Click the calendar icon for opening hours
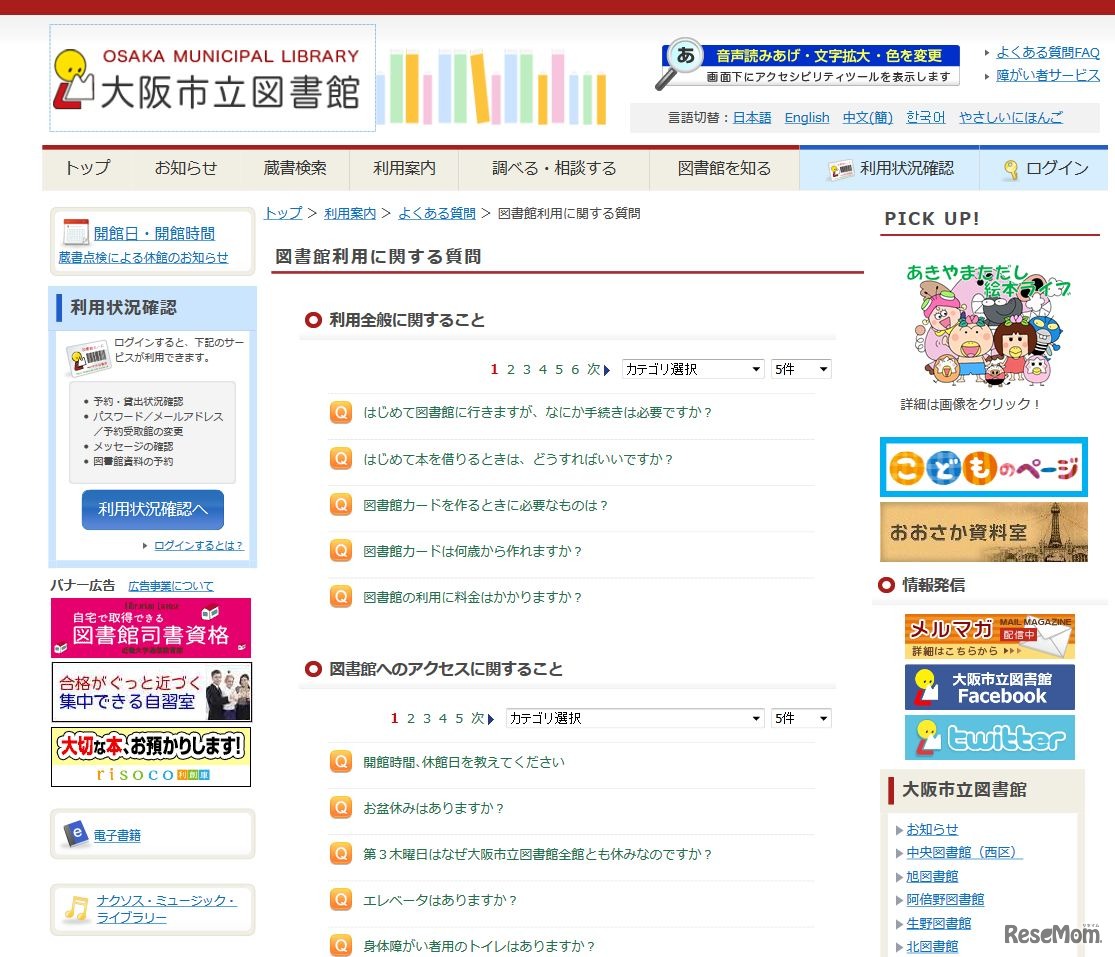Screen dimensions: 1115x957 [x=76, y=233]
